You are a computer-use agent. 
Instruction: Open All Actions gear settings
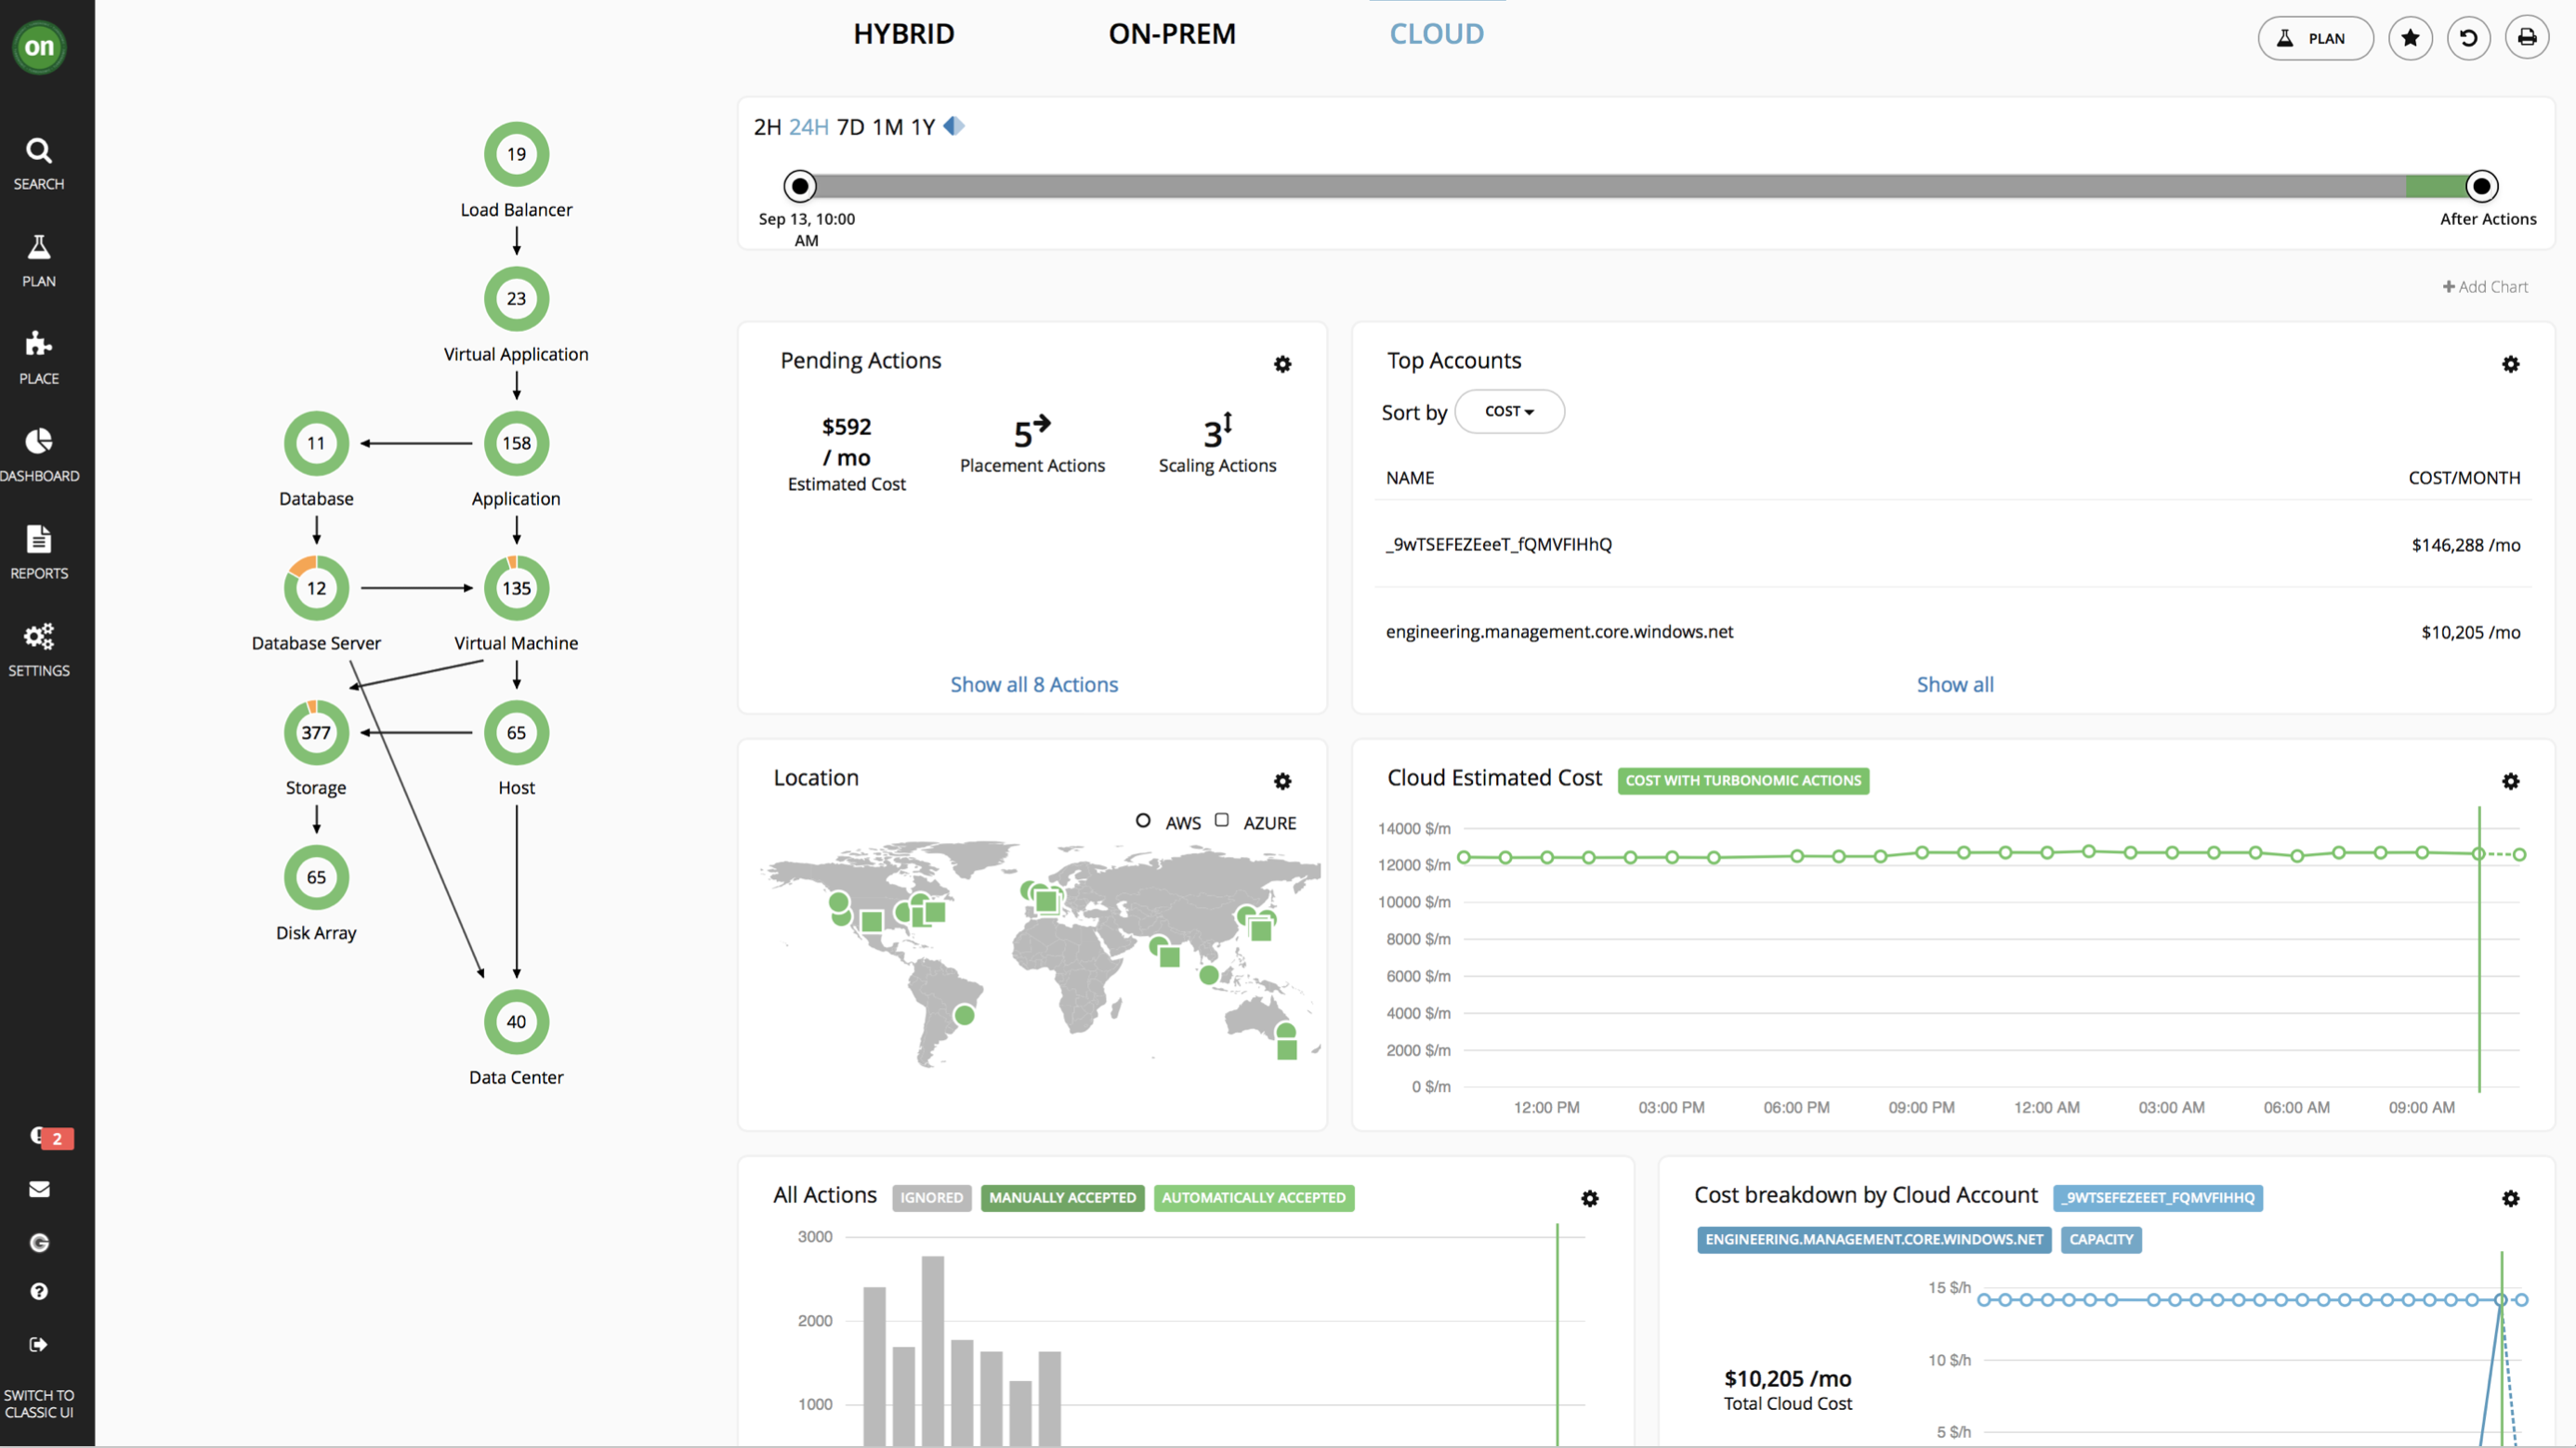coord(1589,1198)
